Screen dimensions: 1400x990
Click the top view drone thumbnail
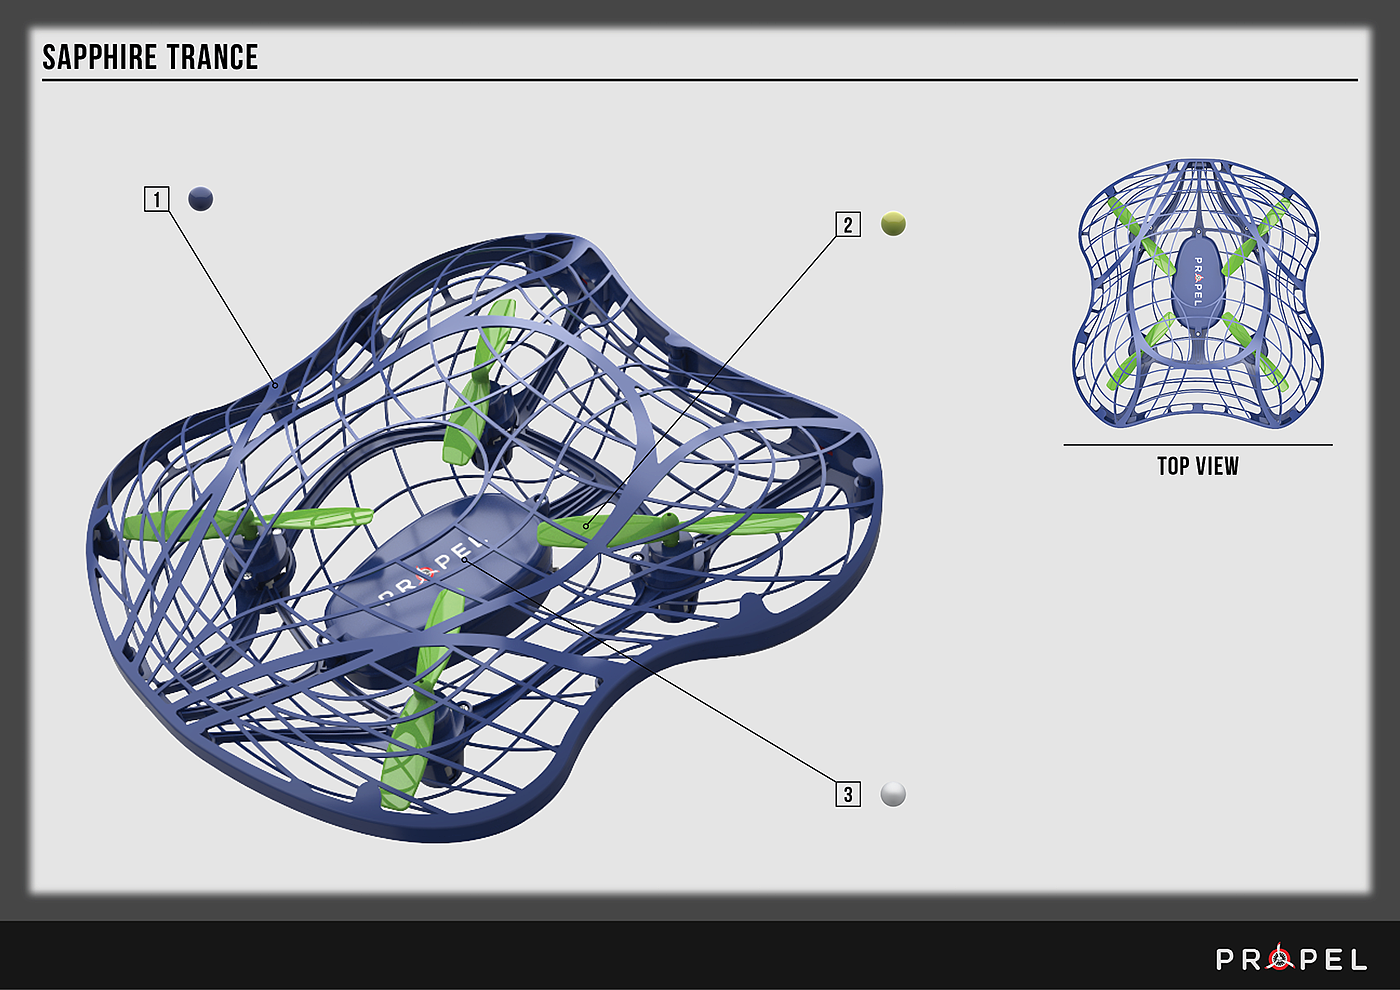point(1198,294)
